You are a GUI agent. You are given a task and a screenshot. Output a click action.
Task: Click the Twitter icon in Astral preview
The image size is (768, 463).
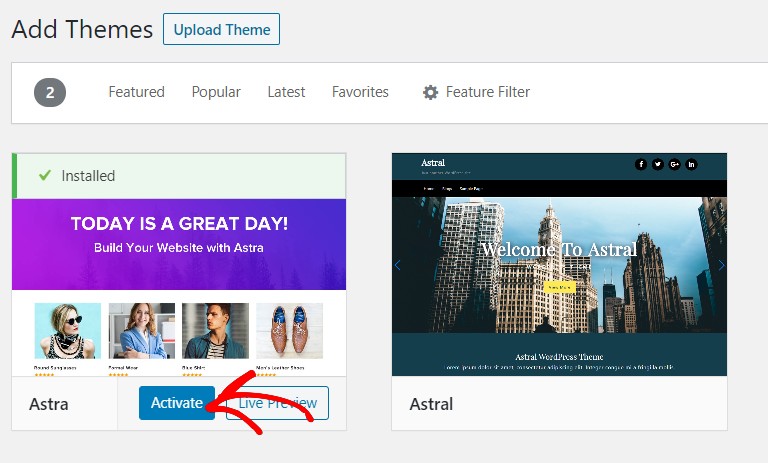(658, 165)
